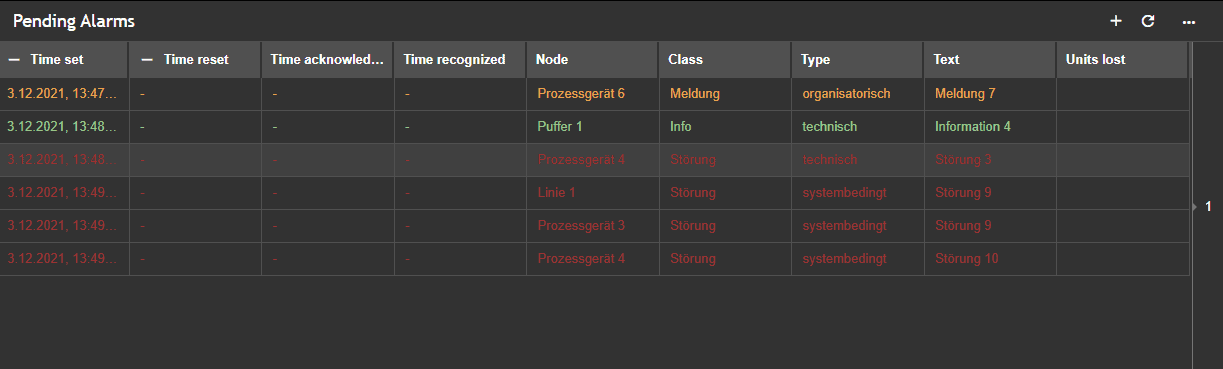
Task: Click the minus icon beside Time reset
Action: point(147,60)
